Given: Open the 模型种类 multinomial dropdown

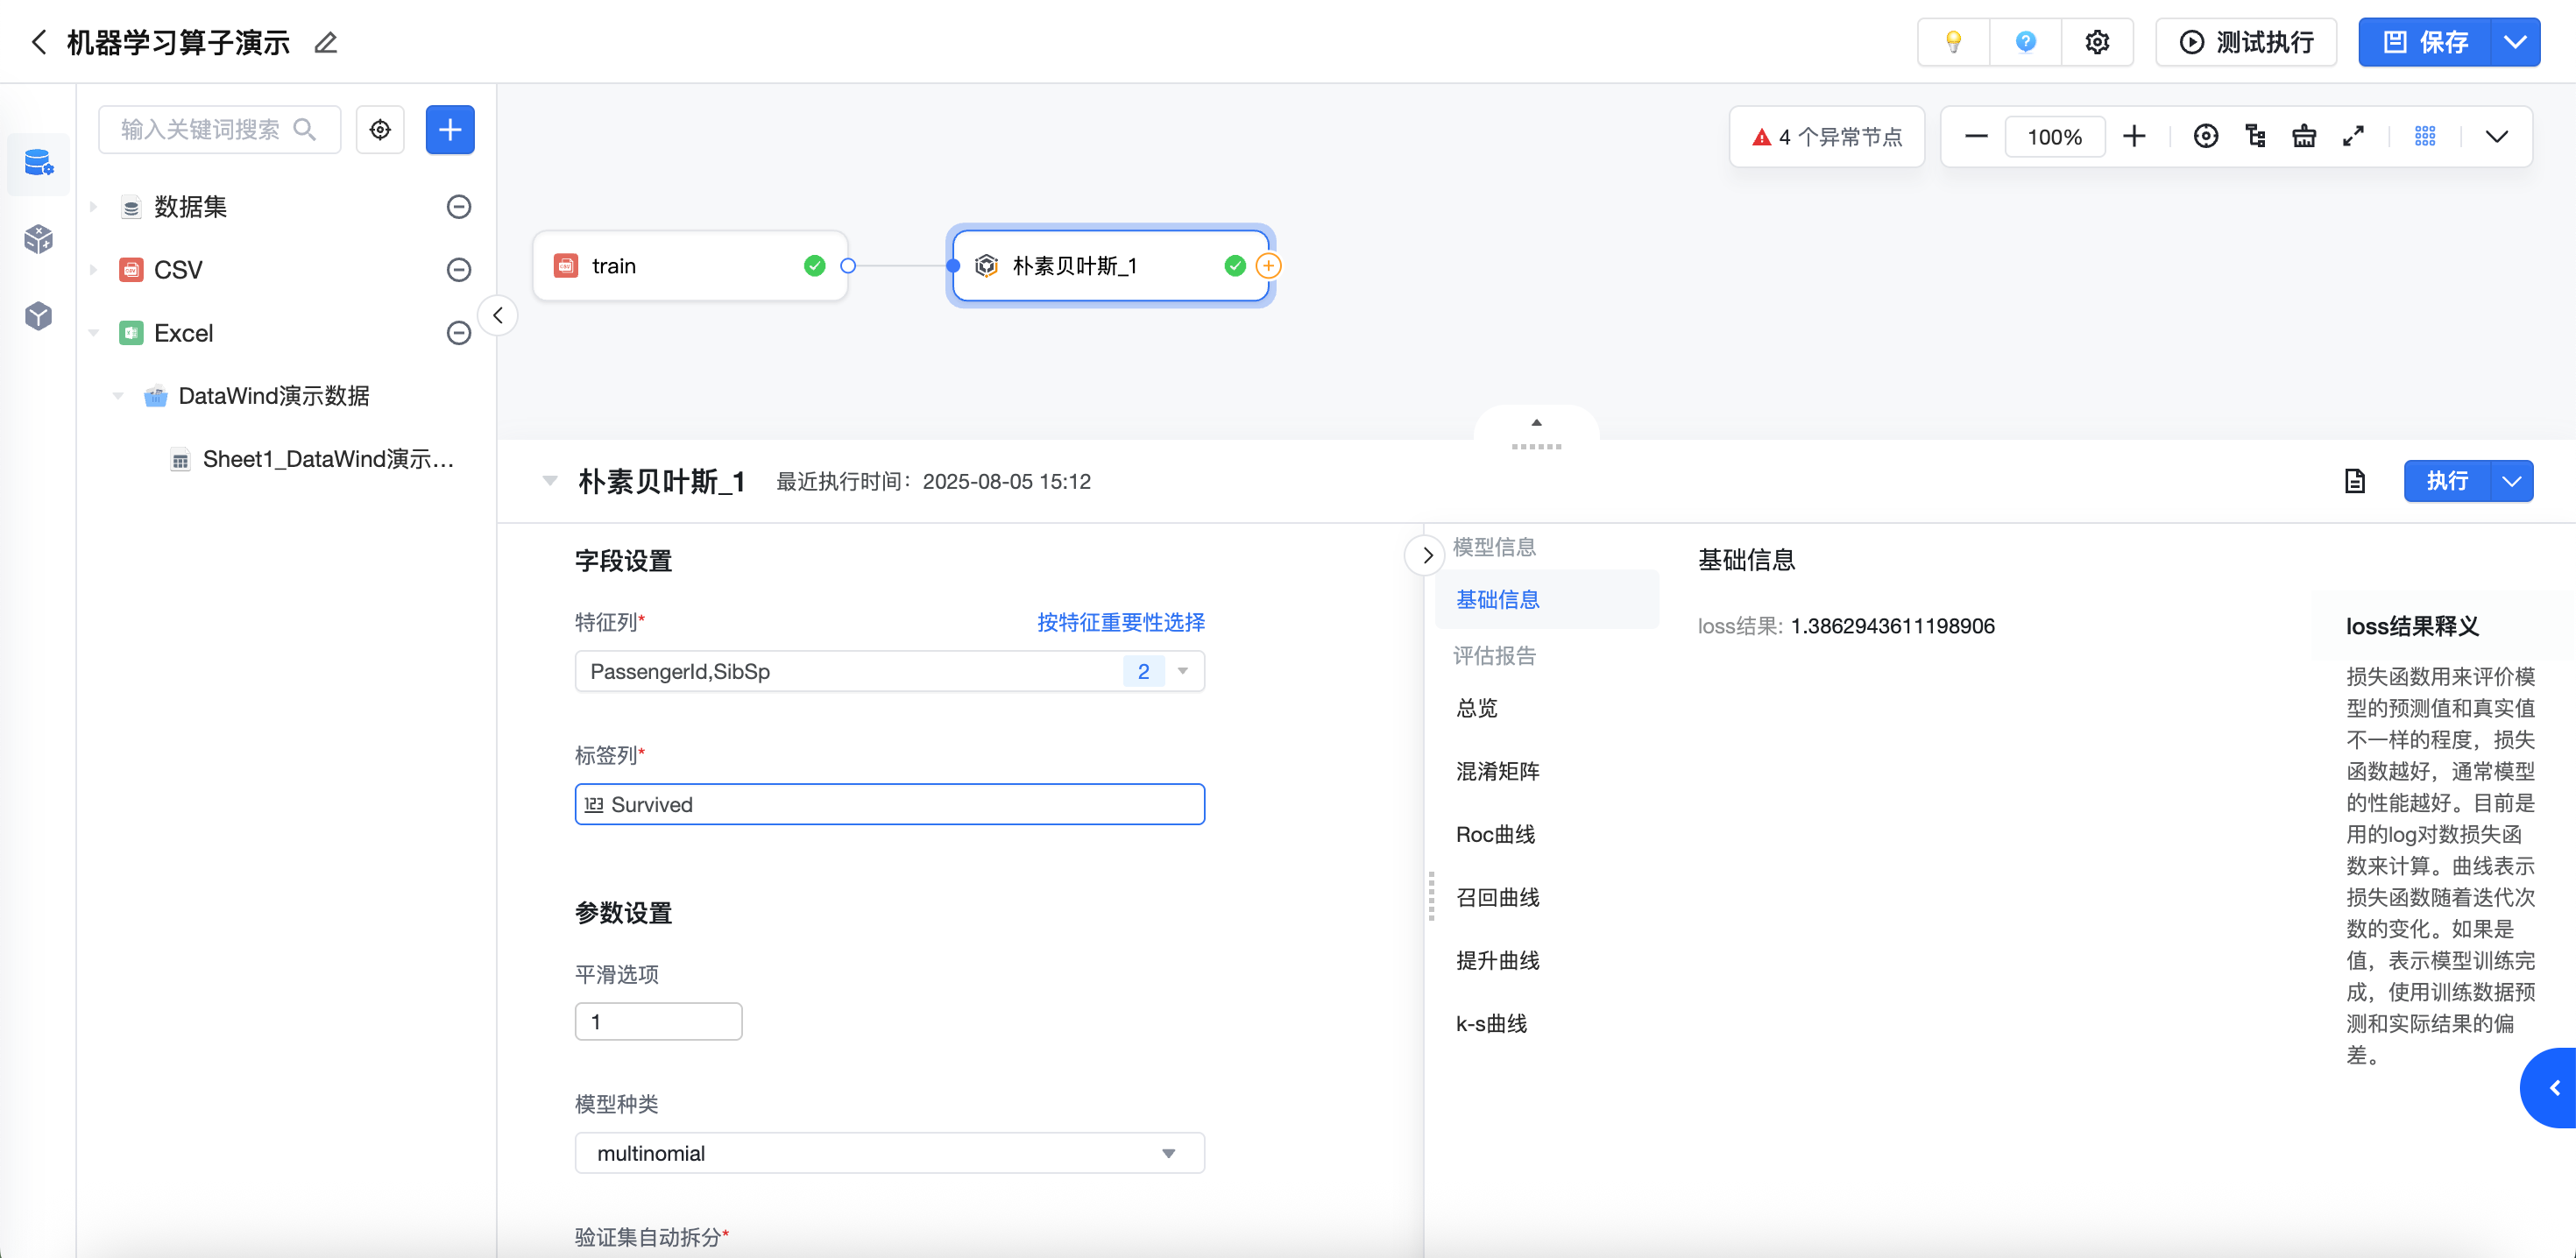Looking at the screenshot, I should point(889,1153).
